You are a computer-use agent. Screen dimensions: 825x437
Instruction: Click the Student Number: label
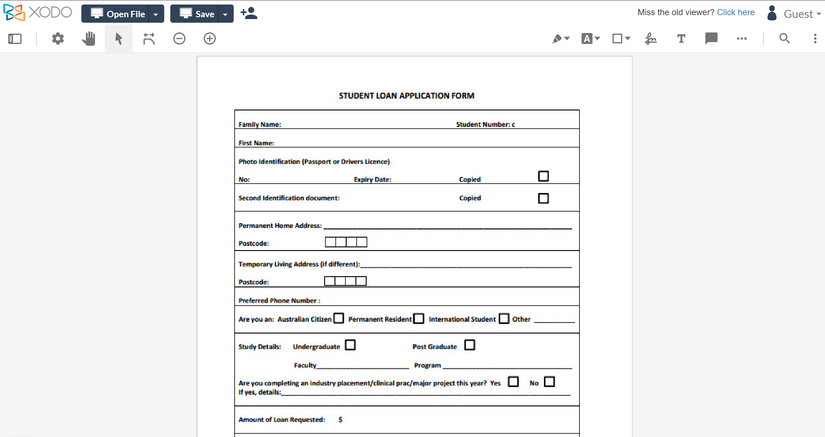pos(483,125)
